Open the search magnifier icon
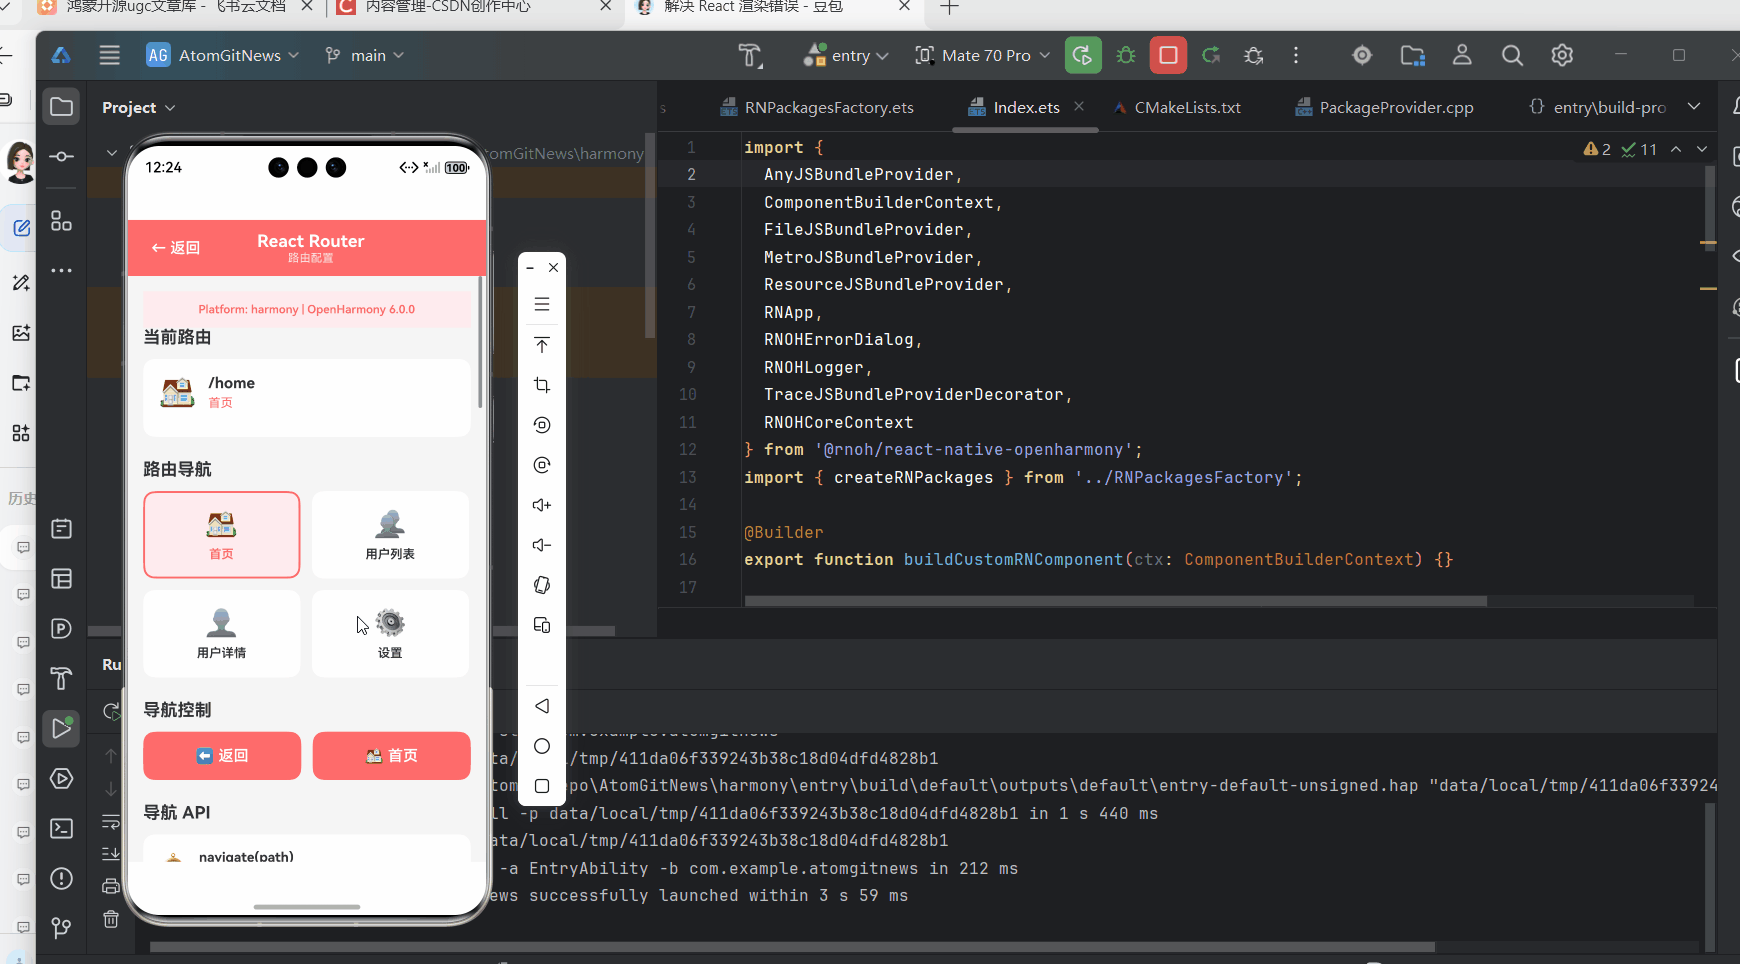 click(x=1512, y=55)
